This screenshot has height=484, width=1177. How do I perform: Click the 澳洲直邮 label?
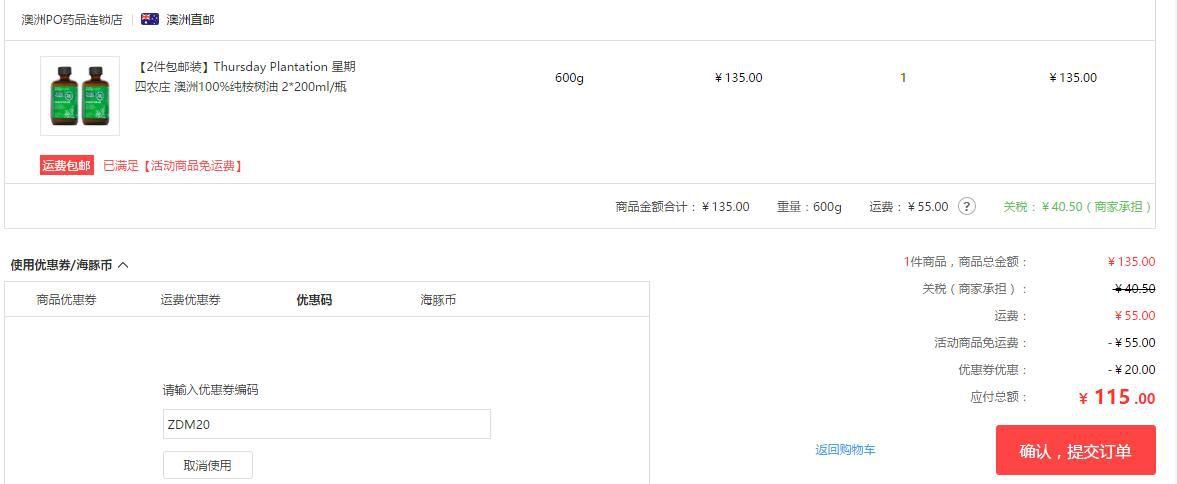(190, 20)
